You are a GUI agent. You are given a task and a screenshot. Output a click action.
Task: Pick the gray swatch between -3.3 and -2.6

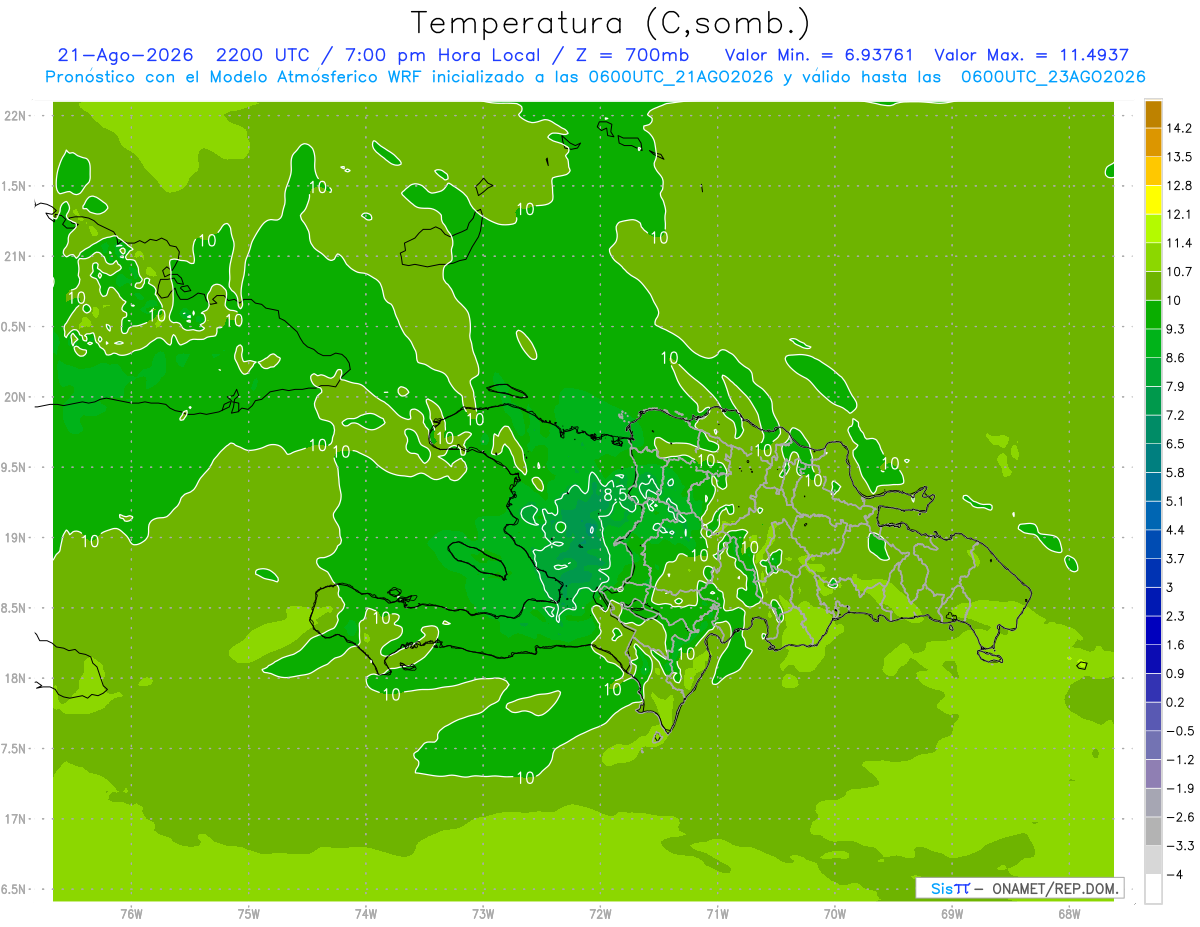[x=1153, y=831]
